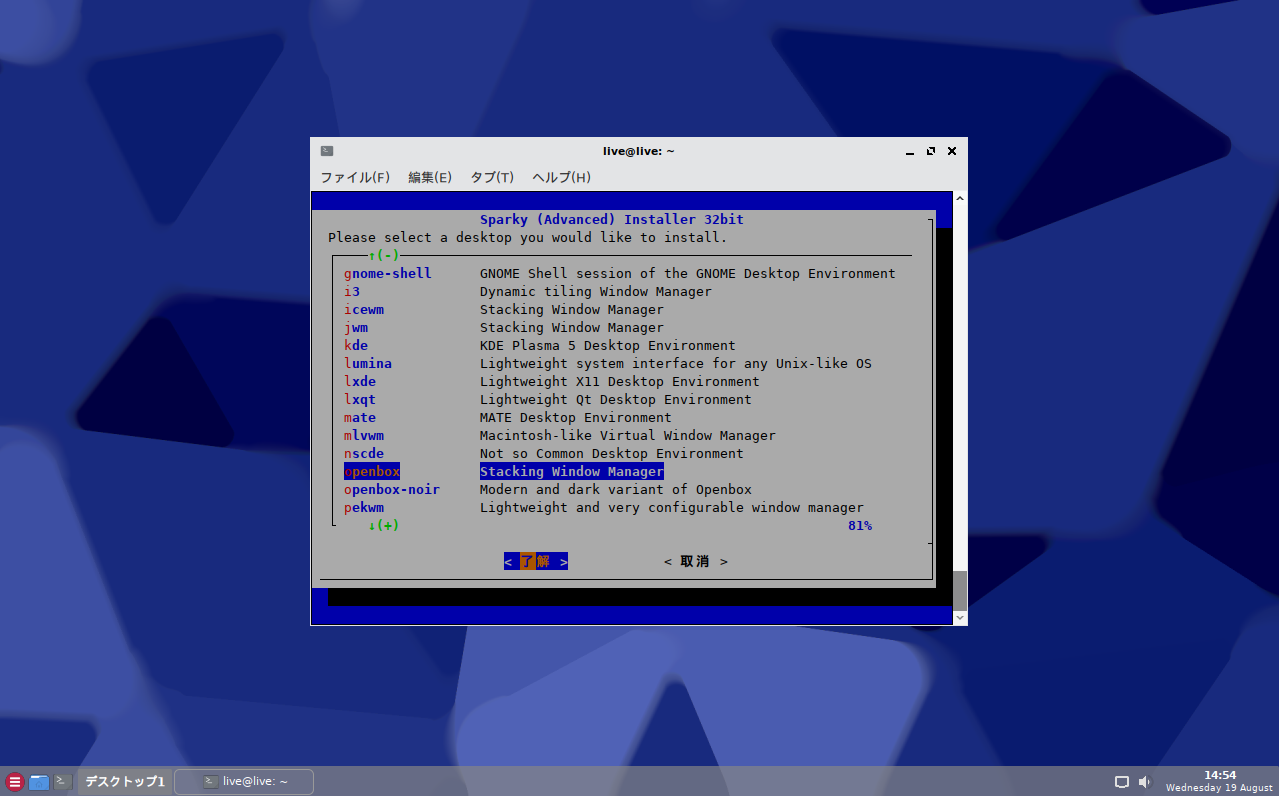Open the タブ(T) menu

pyautogui.click(x=492, y=177)
